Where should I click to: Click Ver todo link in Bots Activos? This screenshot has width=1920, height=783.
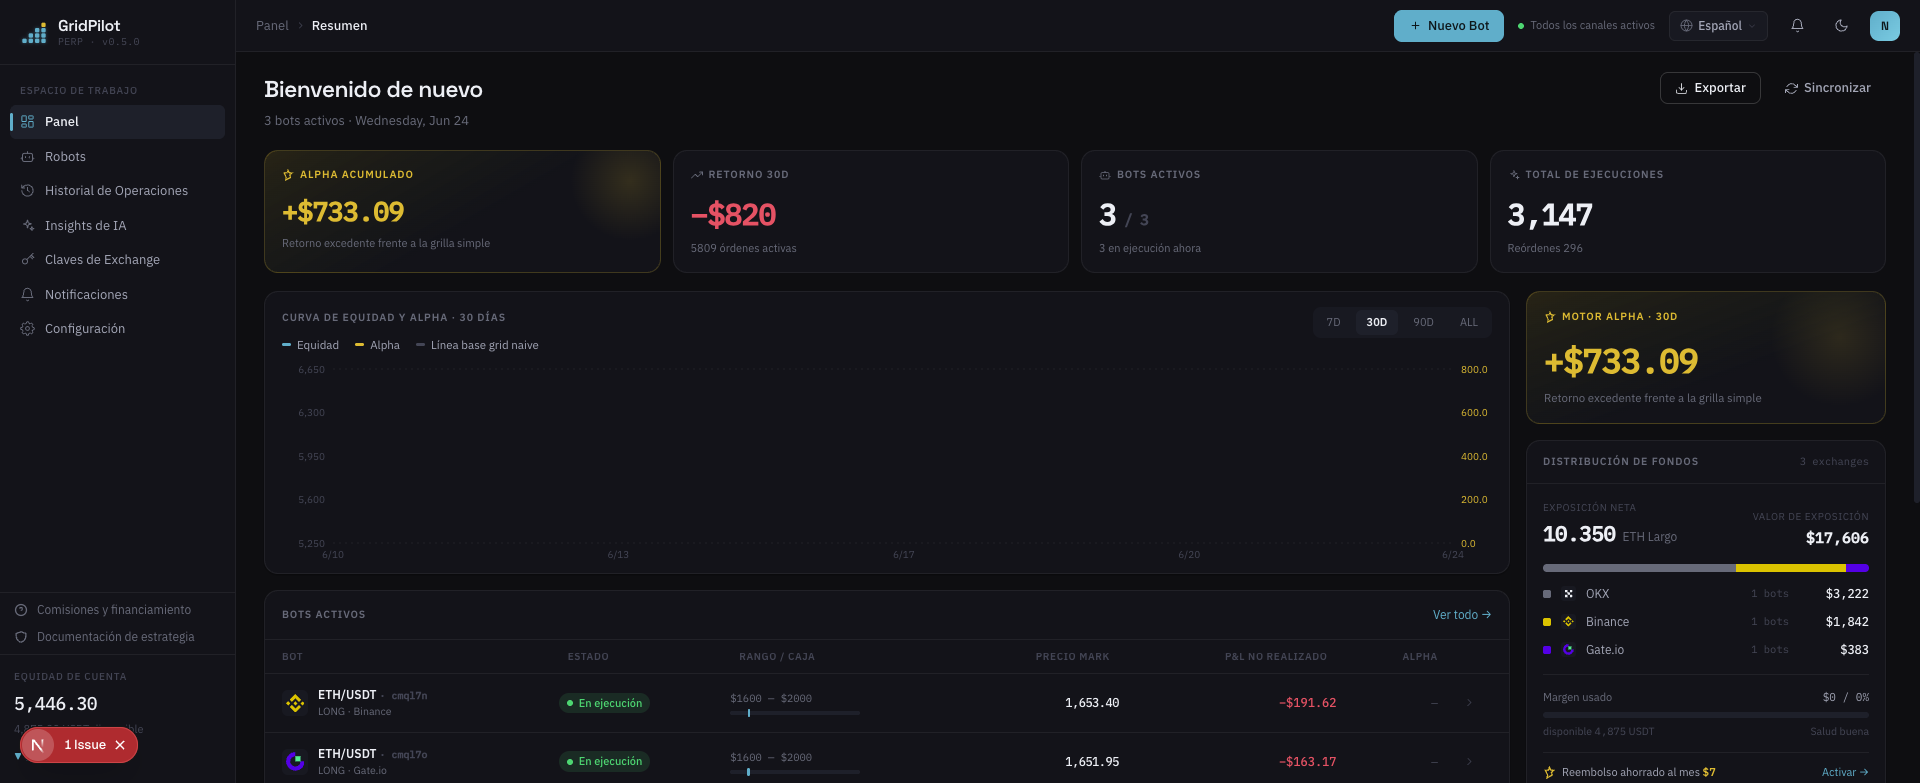tap(1461, 615)
